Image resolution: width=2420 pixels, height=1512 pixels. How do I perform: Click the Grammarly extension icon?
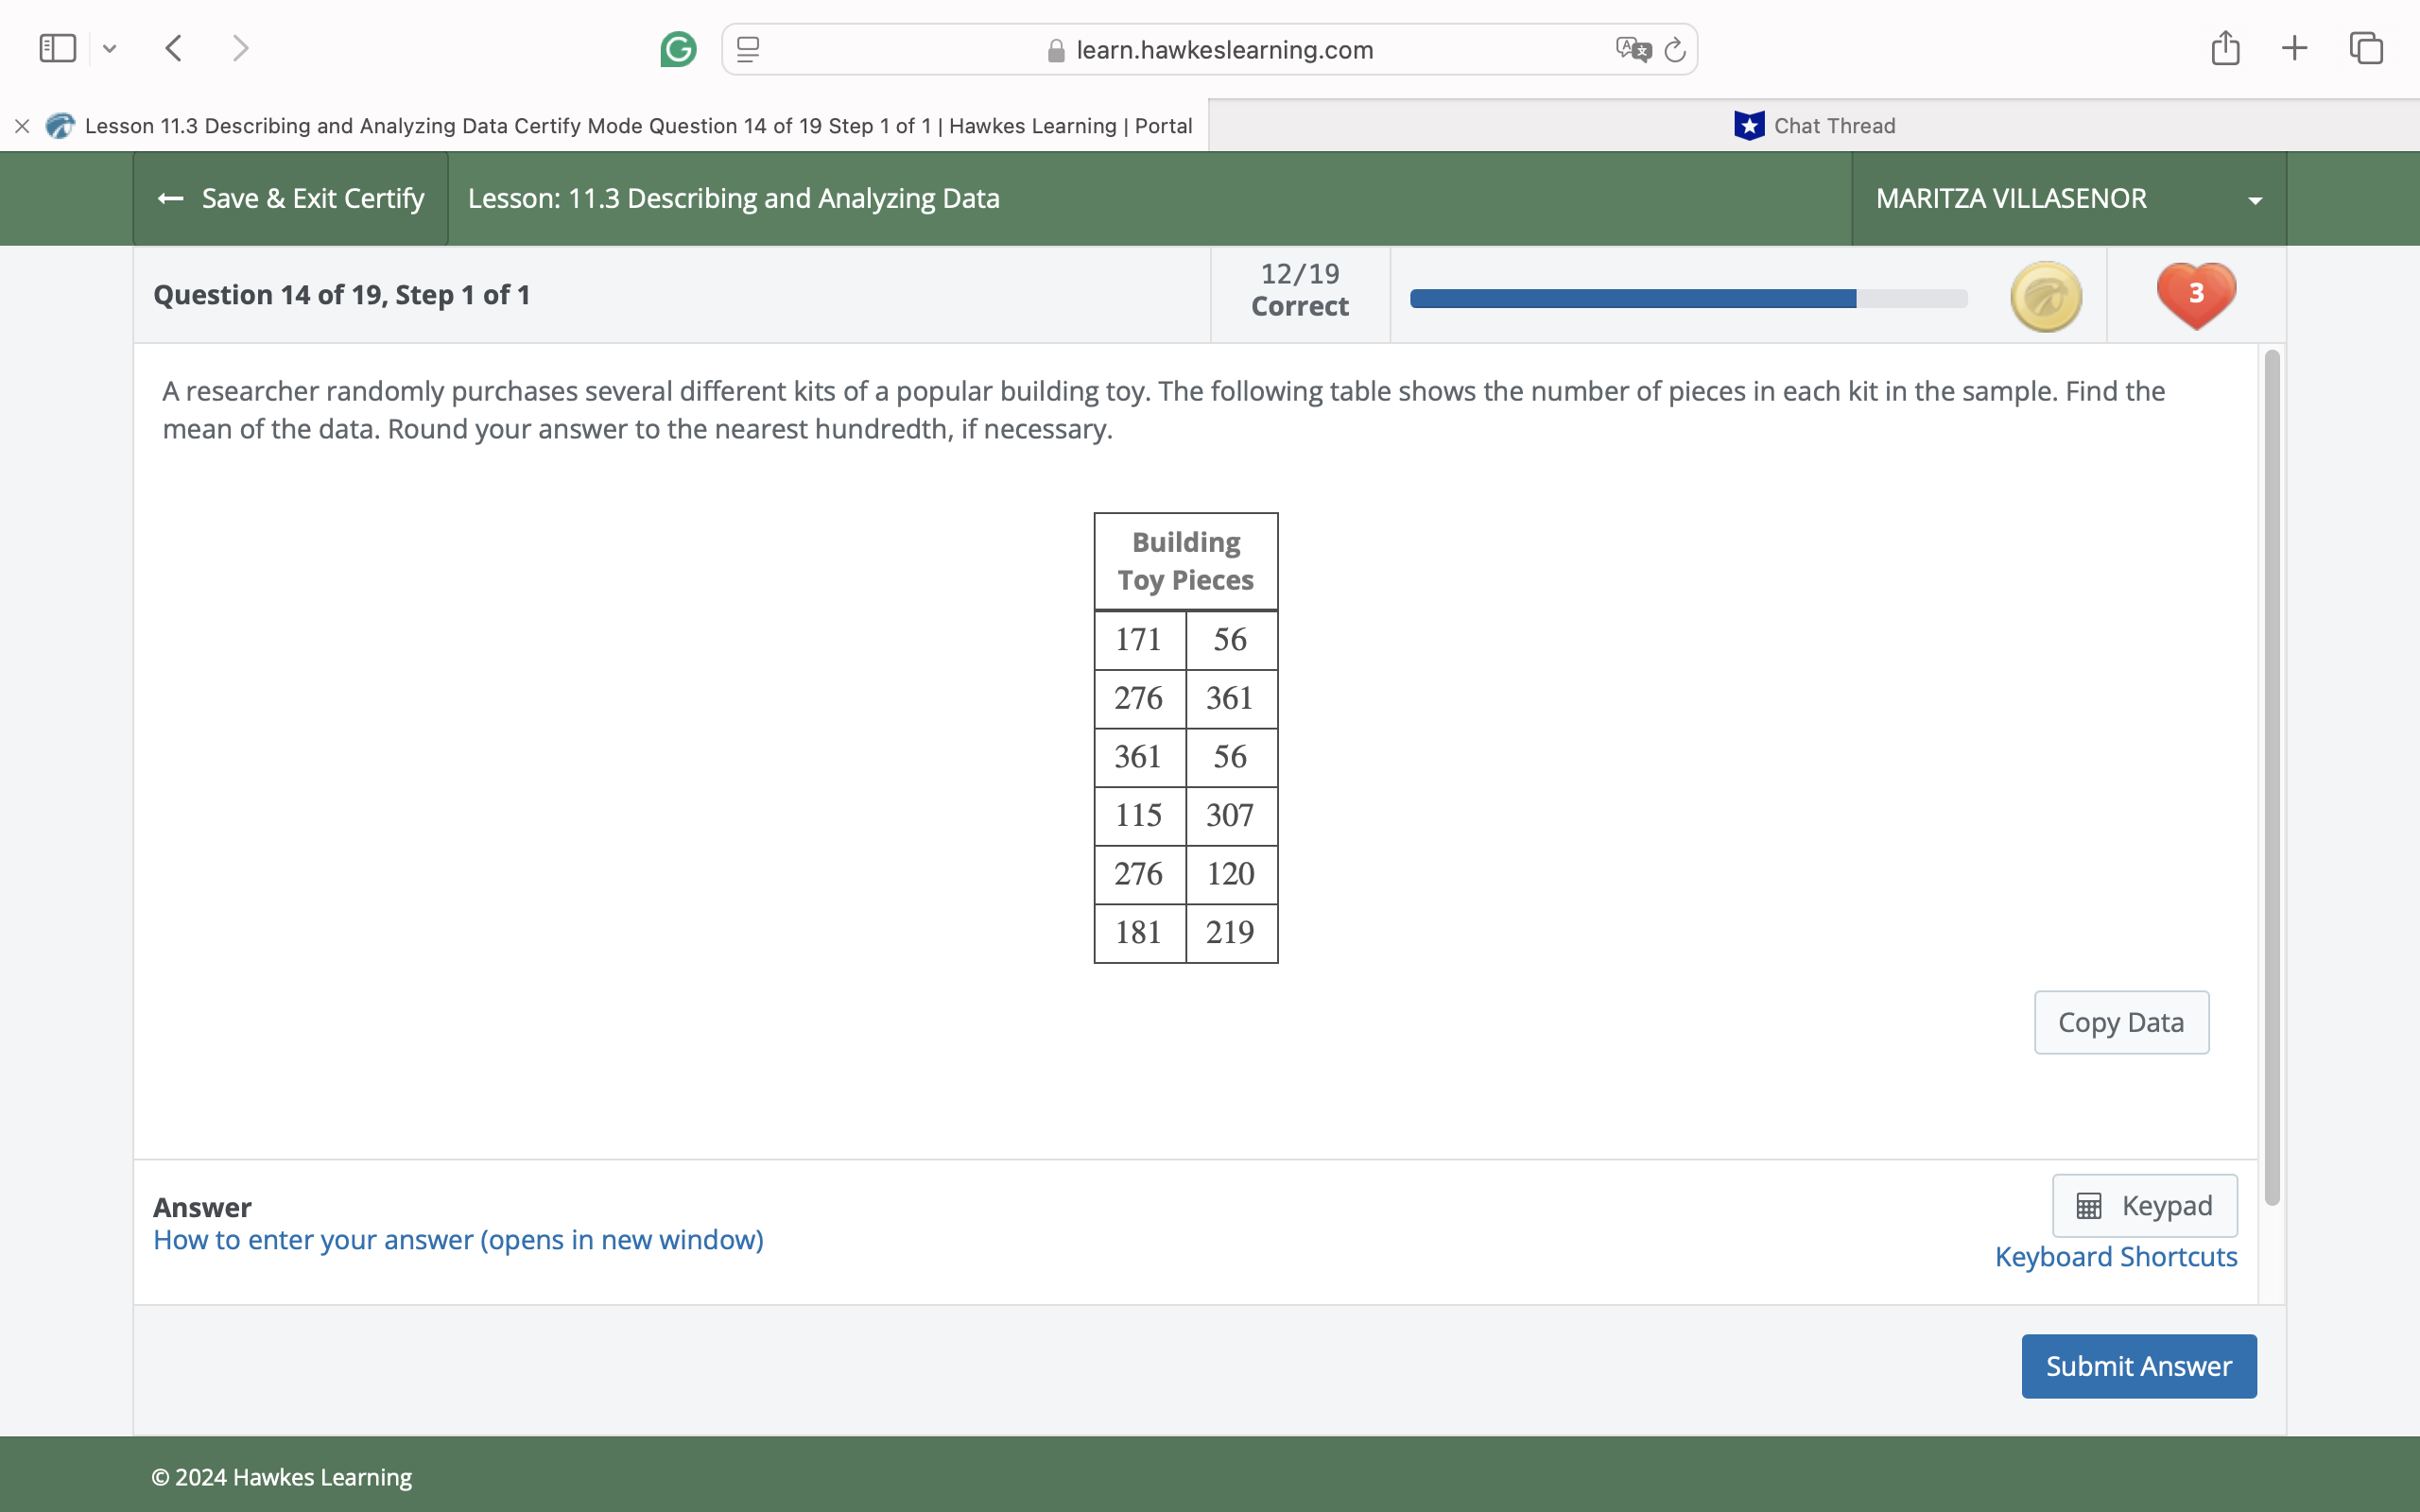pyautogui.click(x=678, y=48)
